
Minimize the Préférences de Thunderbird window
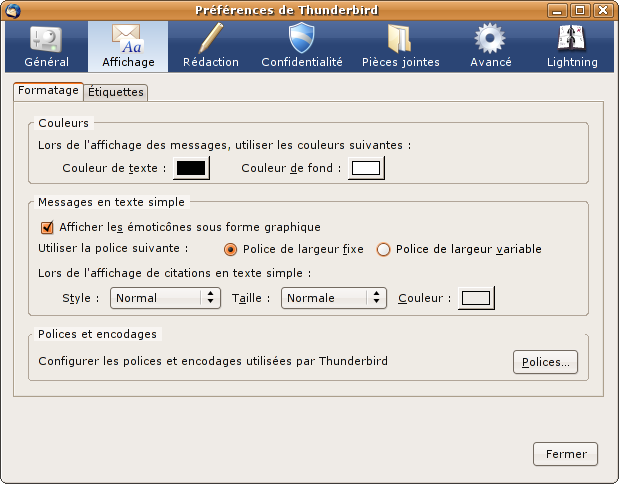(557, 11)
